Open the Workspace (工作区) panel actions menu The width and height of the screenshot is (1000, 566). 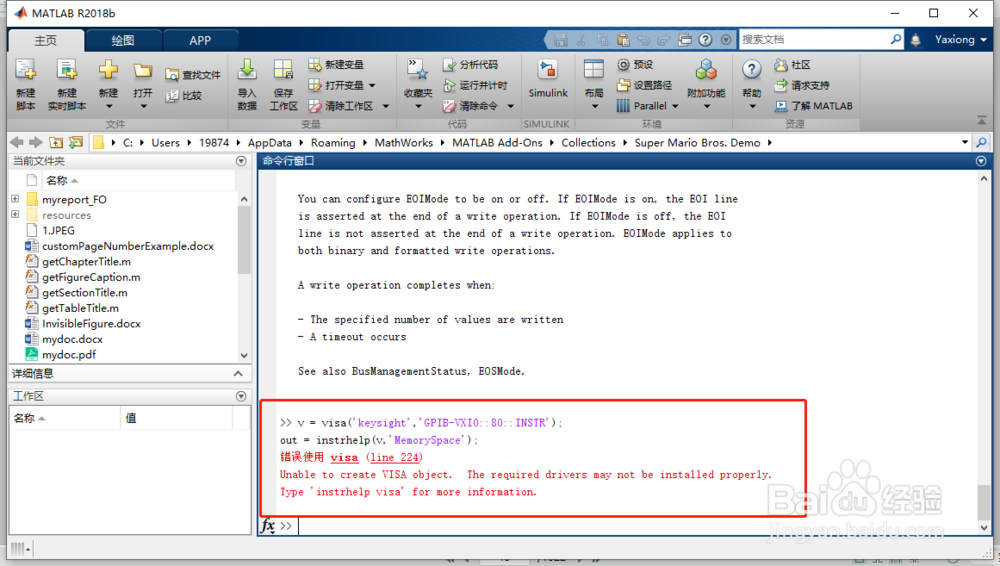(241, 396)
